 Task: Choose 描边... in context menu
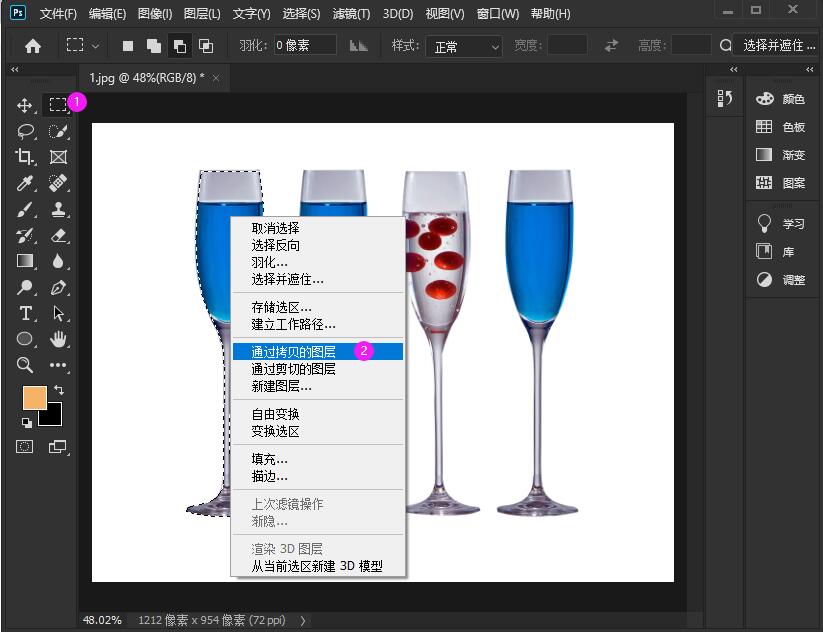[318, 476]
